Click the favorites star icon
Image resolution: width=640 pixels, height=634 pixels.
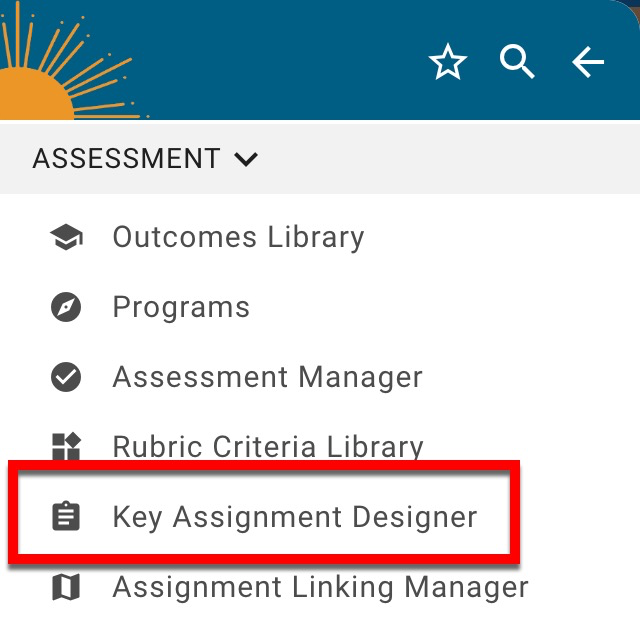447,63
